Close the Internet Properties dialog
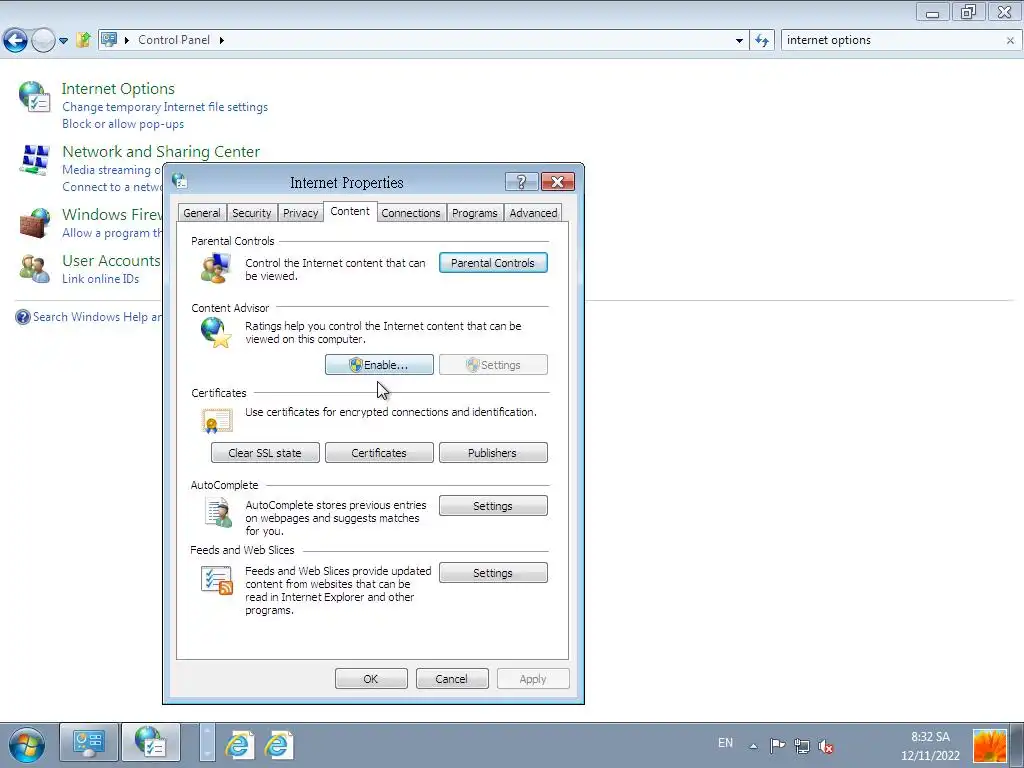Image resolution: width=1024 pixels, height=768 pixels. 558,182
